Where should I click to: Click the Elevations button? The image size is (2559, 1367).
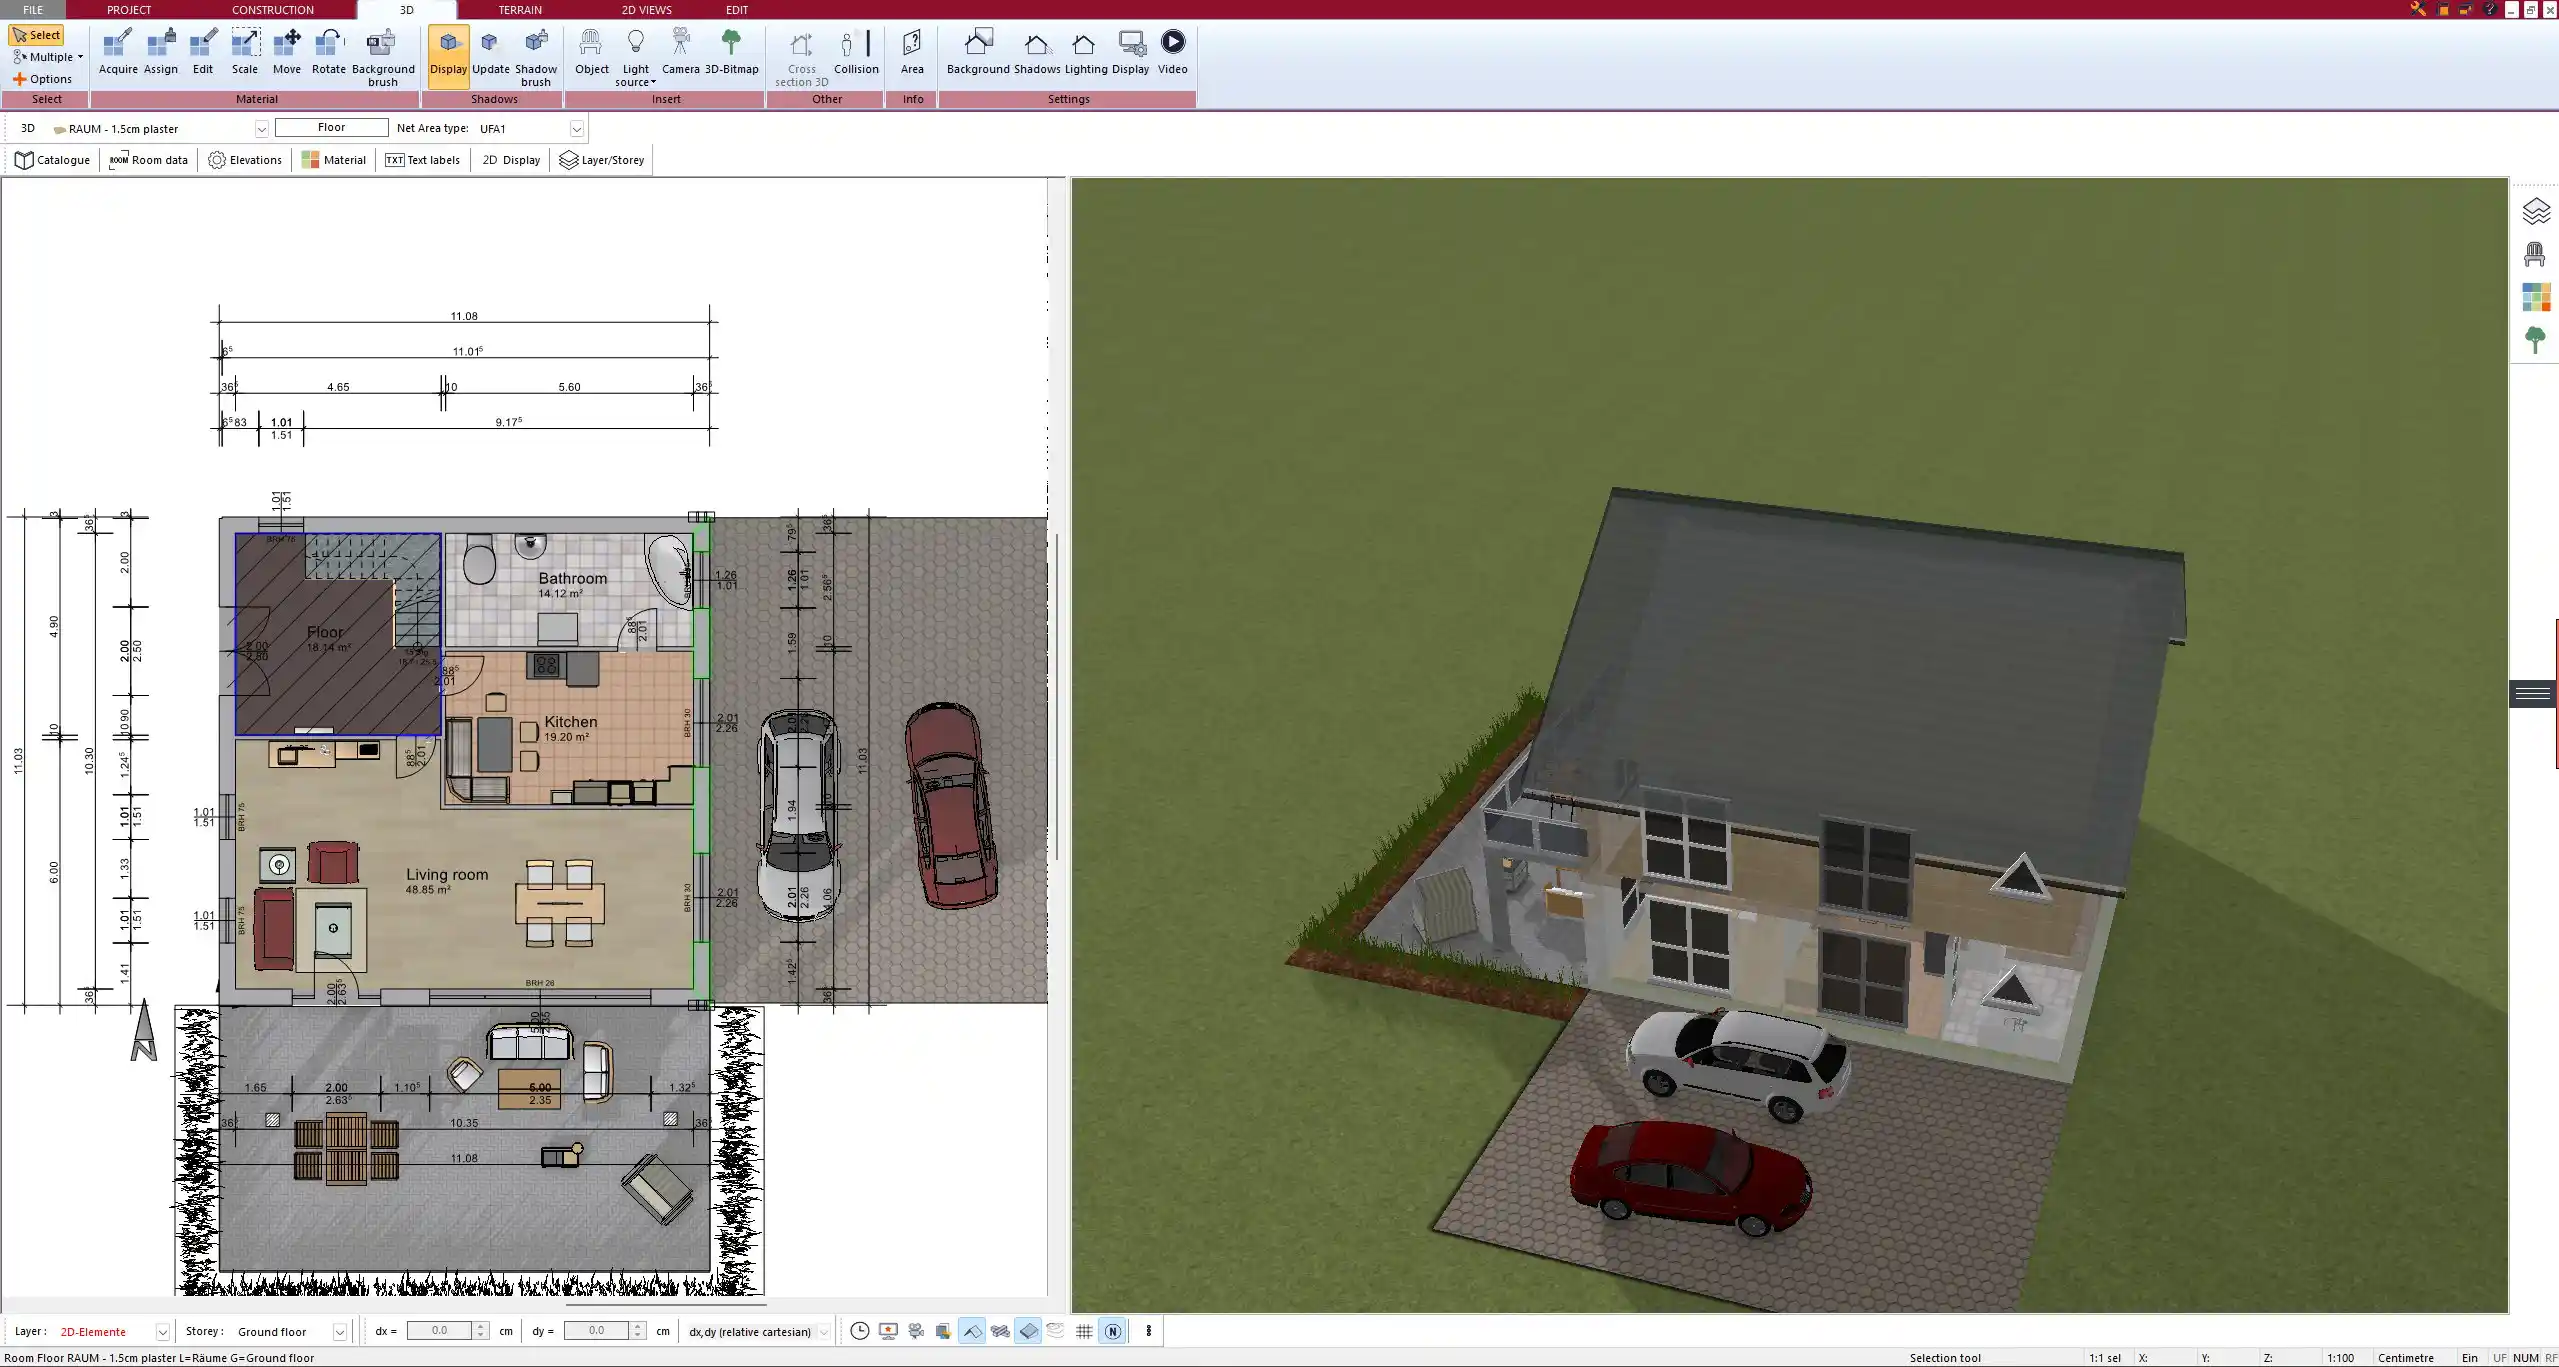[x=244, y=159]
